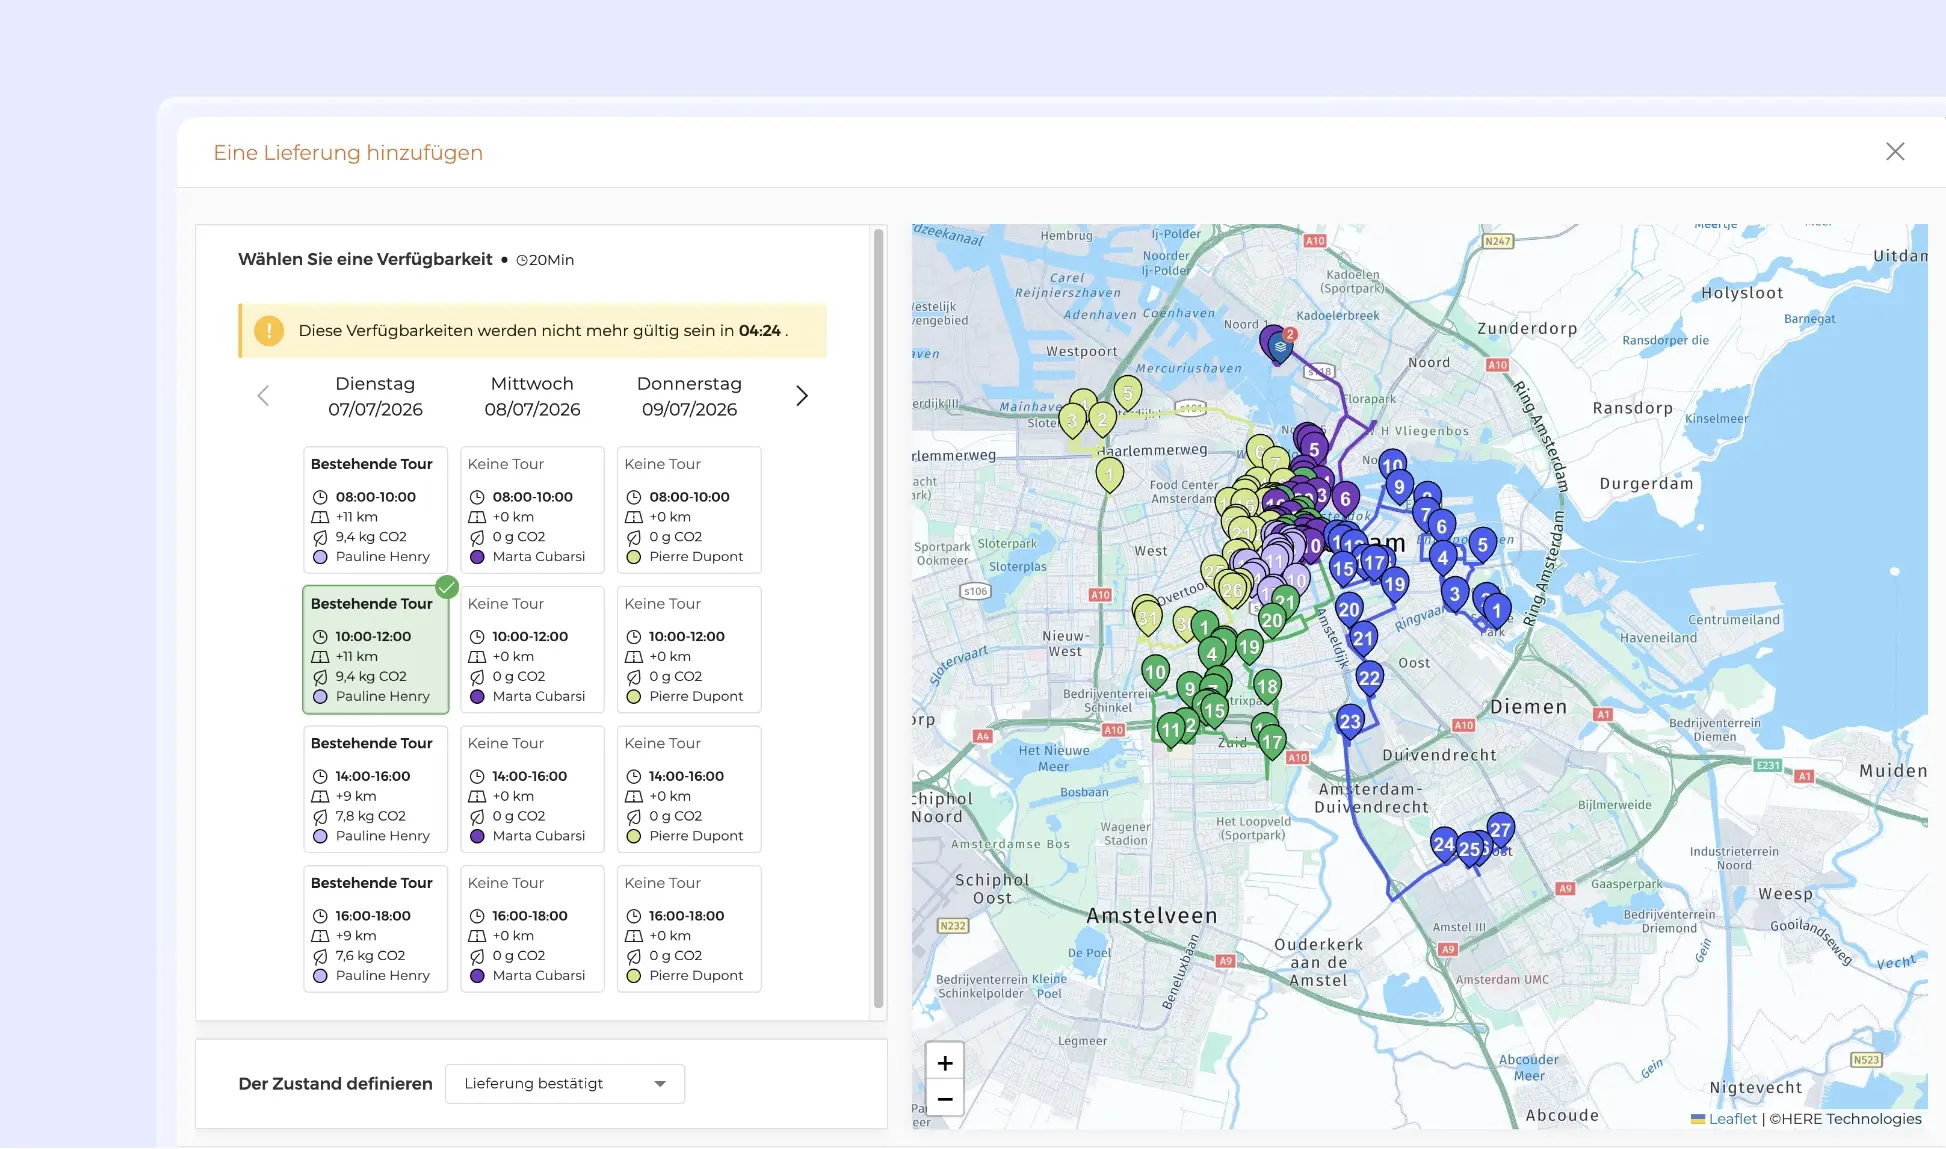
Task: Close the Eine Lieferung hinzufügen dialog
Action: 1895,151
